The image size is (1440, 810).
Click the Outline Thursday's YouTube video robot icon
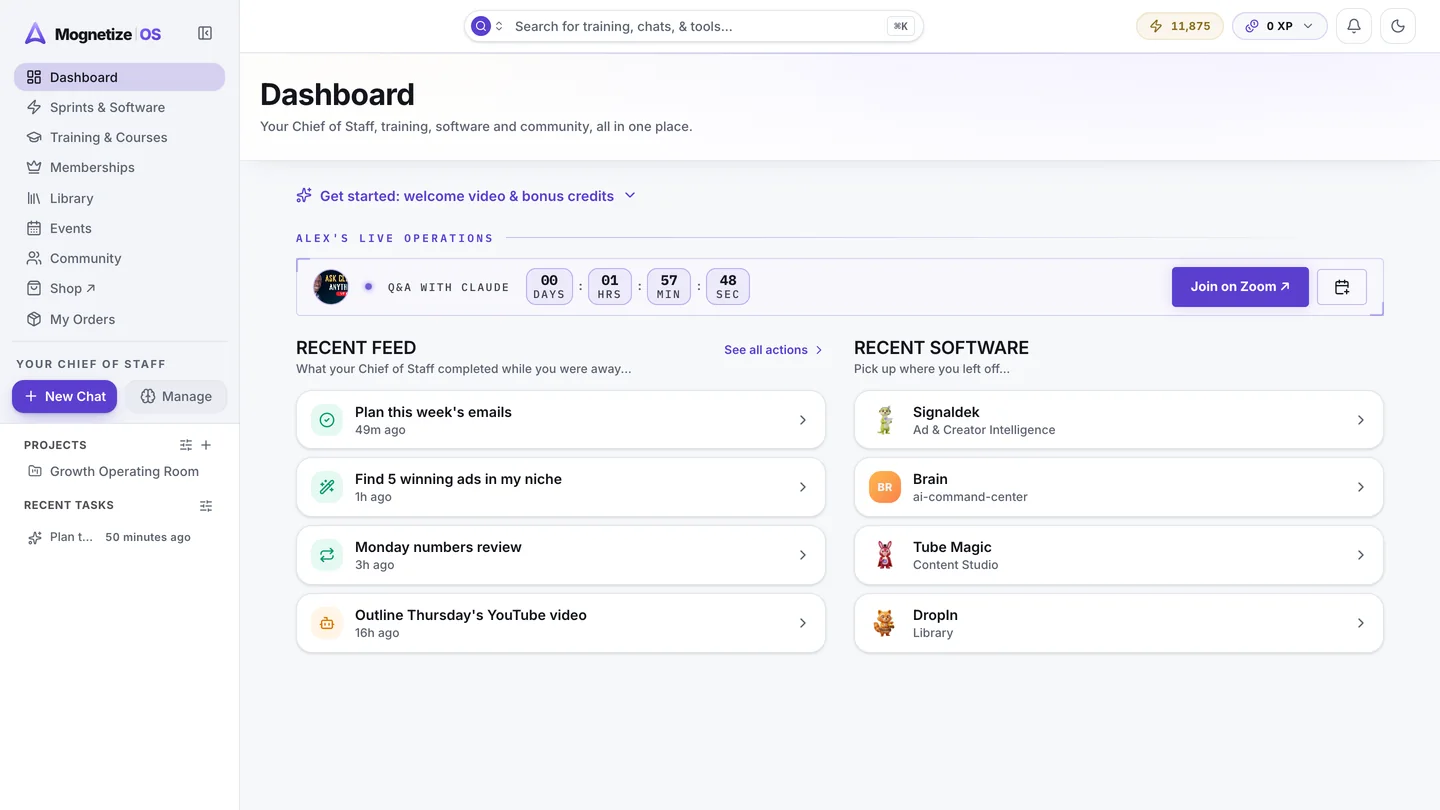pos(327,623)
